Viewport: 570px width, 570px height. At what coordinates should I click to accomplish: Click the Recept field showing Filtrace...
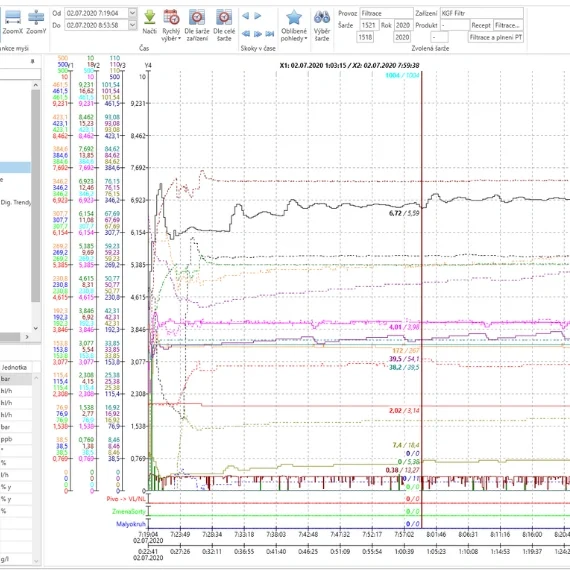click(x=508, y=25)
